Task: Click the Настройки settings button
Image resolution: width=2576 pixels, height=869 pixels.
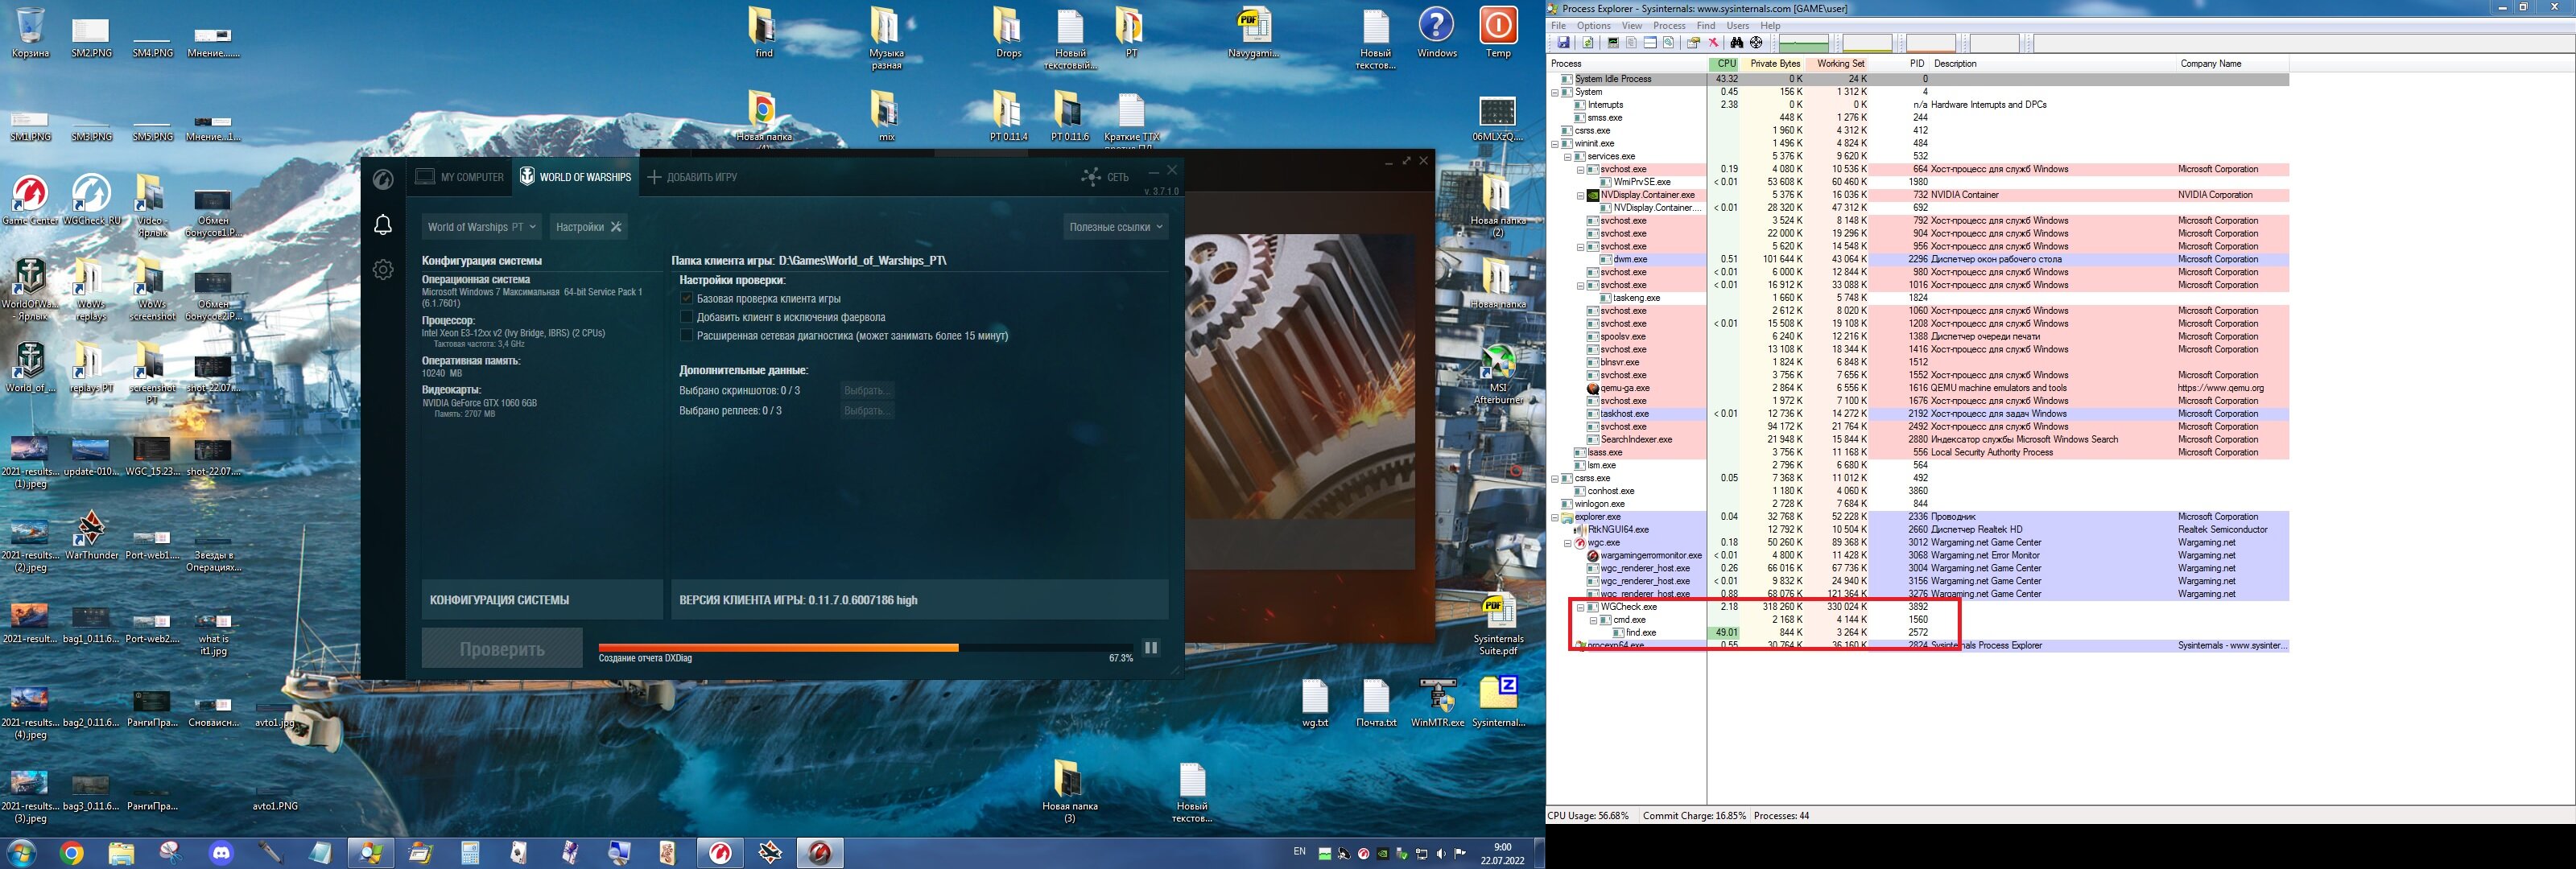Action: click(x=589, y=227)
